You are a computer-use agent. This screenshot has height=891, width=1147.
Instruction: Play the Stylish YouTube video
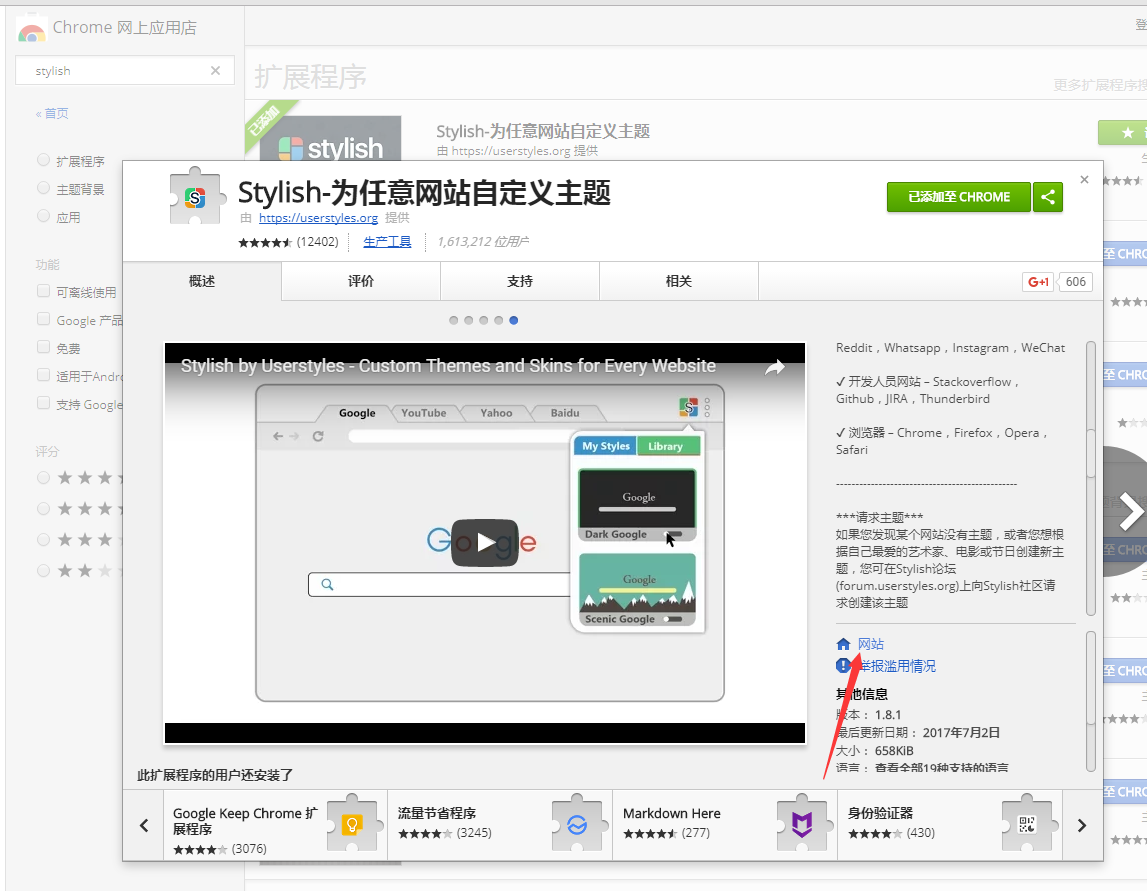pyautogui.click(x=484, y=543)
